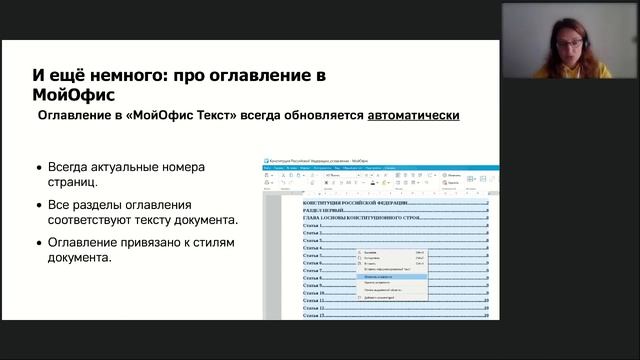Click bullet 'Всегда актуальные номера страниц.'

[126, 174]
